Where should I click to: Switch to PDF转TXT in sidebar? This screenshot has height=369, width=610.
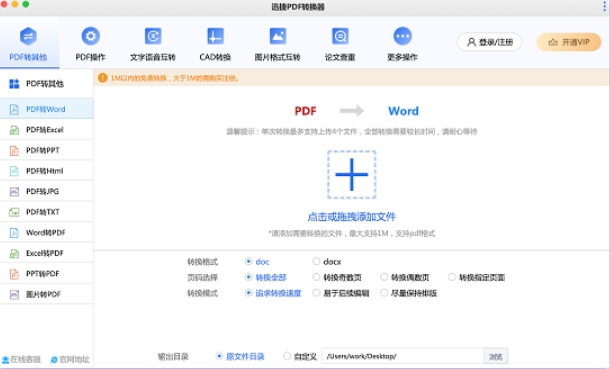(x=46, y=212)
